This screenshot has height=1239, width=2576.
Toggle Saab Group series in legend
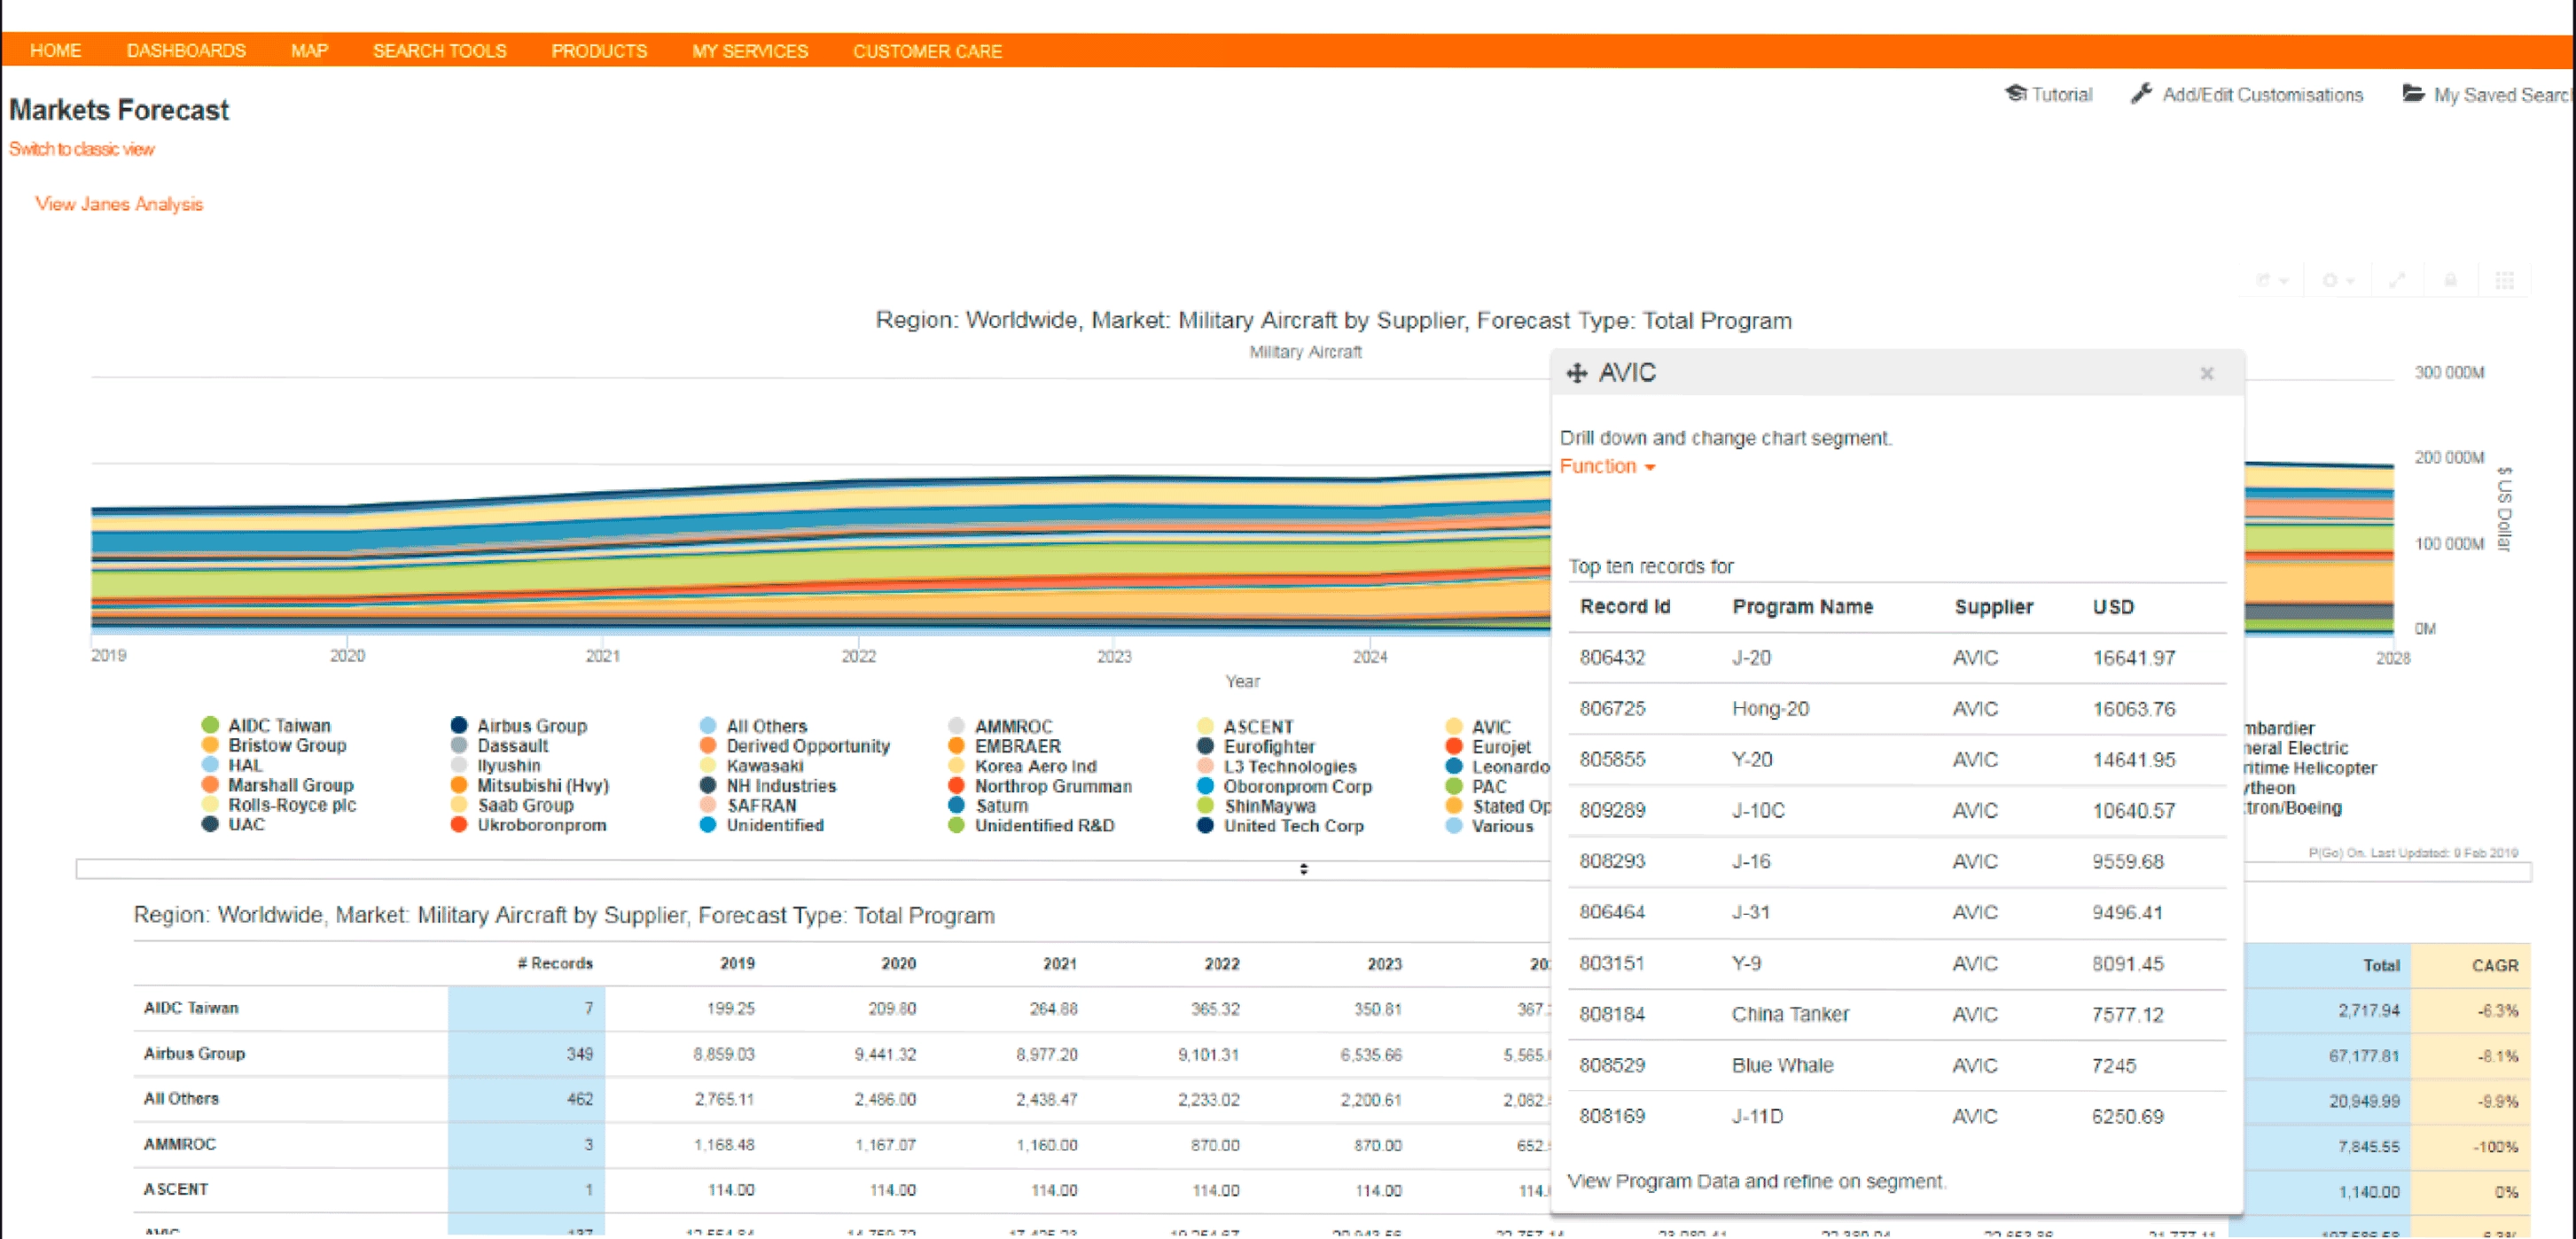point(512,805)
